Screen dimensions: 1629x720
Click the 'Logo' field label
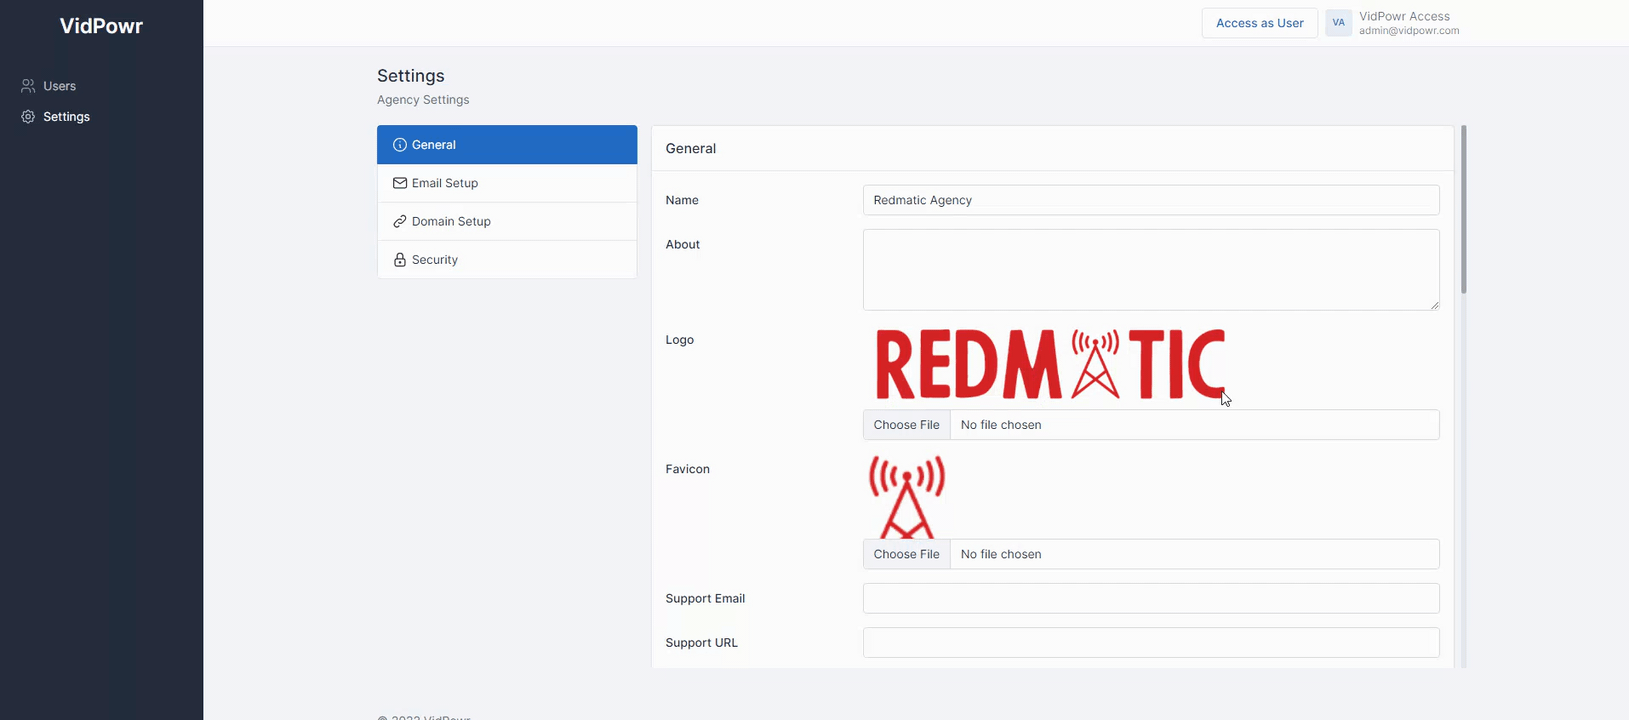coord(679,340)
